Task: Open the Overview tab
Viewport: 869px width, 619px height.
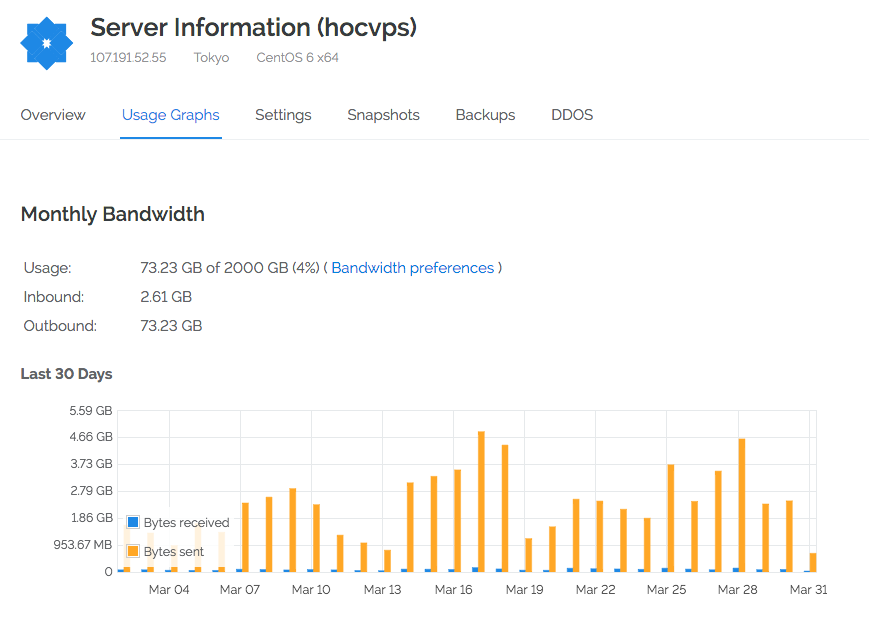Action: point(53,115)
